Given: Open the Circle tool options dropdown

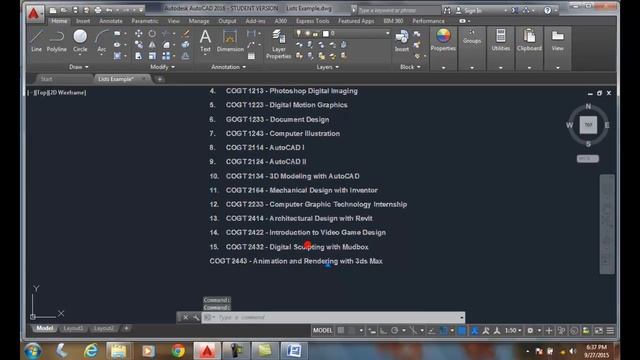Looking at the screenshot, I should (80, 55).
